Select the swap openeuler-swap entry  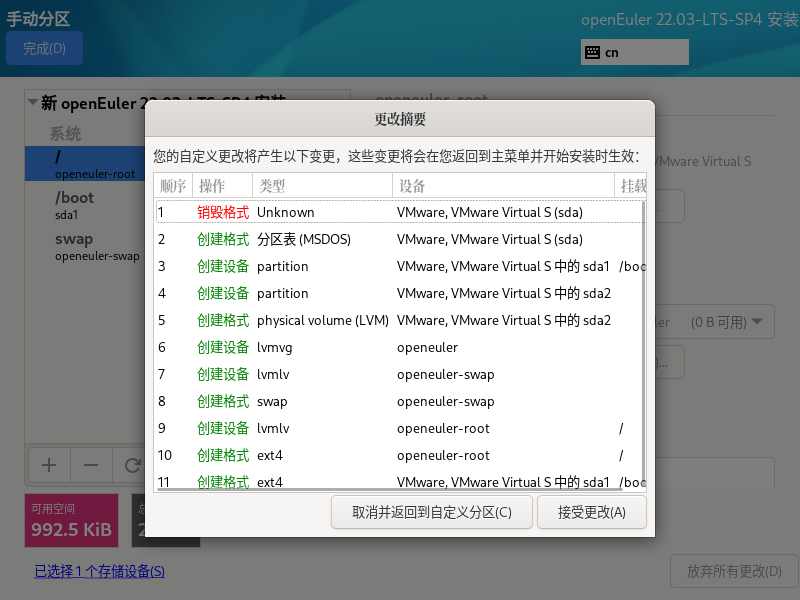[85, 246]
